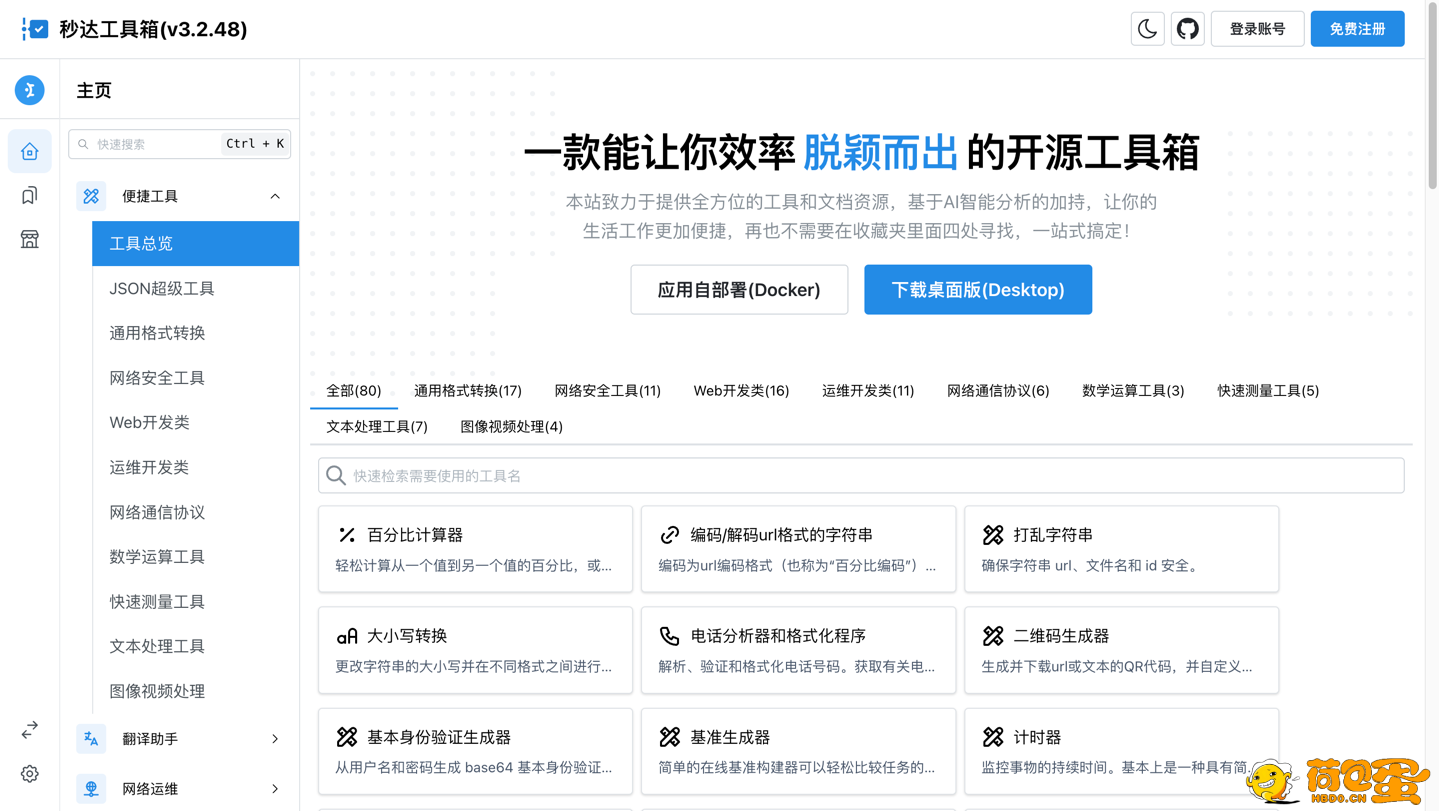The height and width of the screenshot is (811, 1439).
Task: Open 快速测量工具 in sidebar
Action: tap(196, 602)
